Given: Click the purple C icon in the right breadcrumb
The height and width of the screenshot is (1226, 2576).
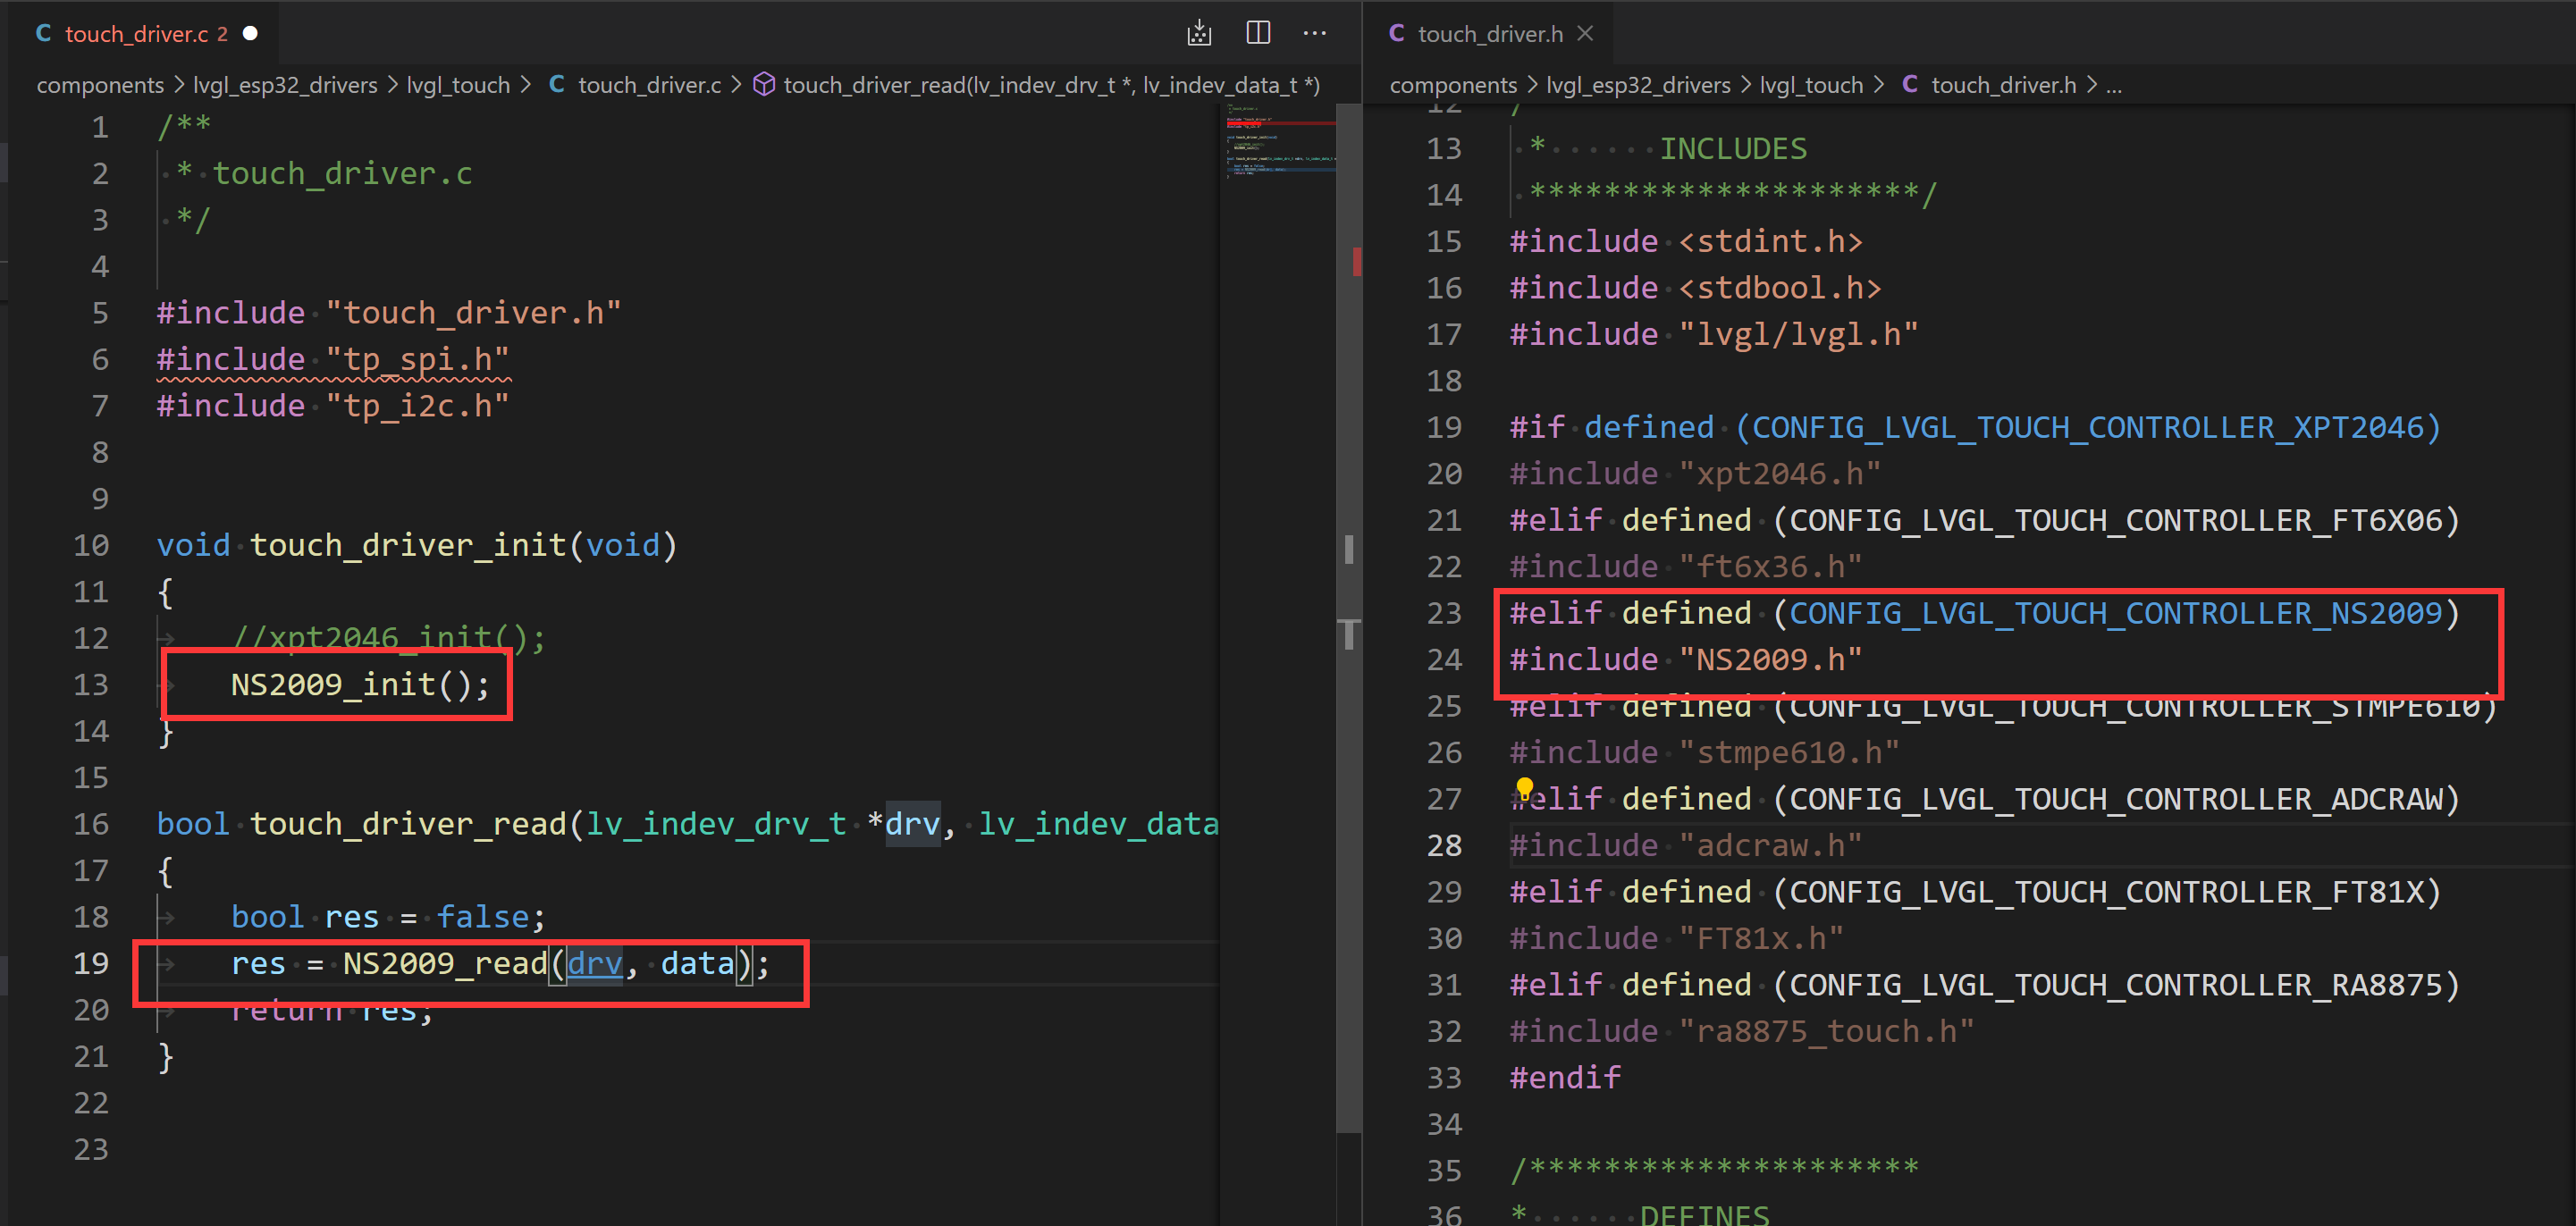Looking at the screenshot, I should (1909, 85).
